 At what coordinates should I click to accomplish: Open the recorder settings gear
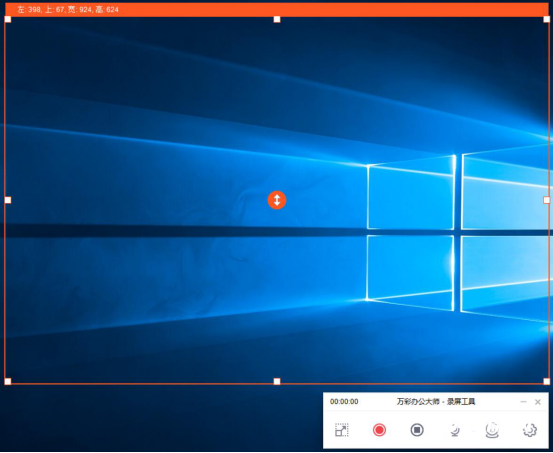[529, 430]
